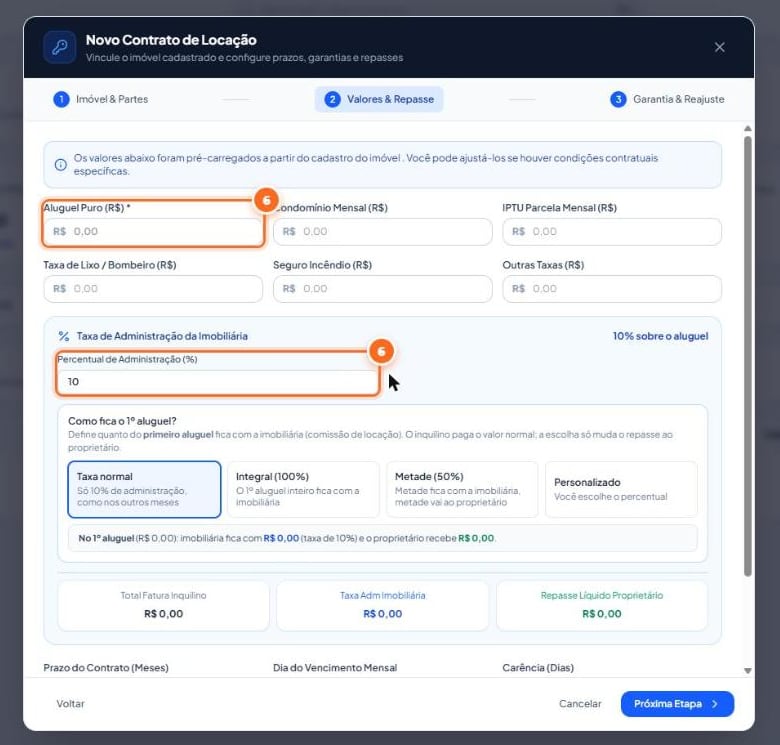Click the info icon in the notice banner
780x745 pixels.
tap(61, 165)
